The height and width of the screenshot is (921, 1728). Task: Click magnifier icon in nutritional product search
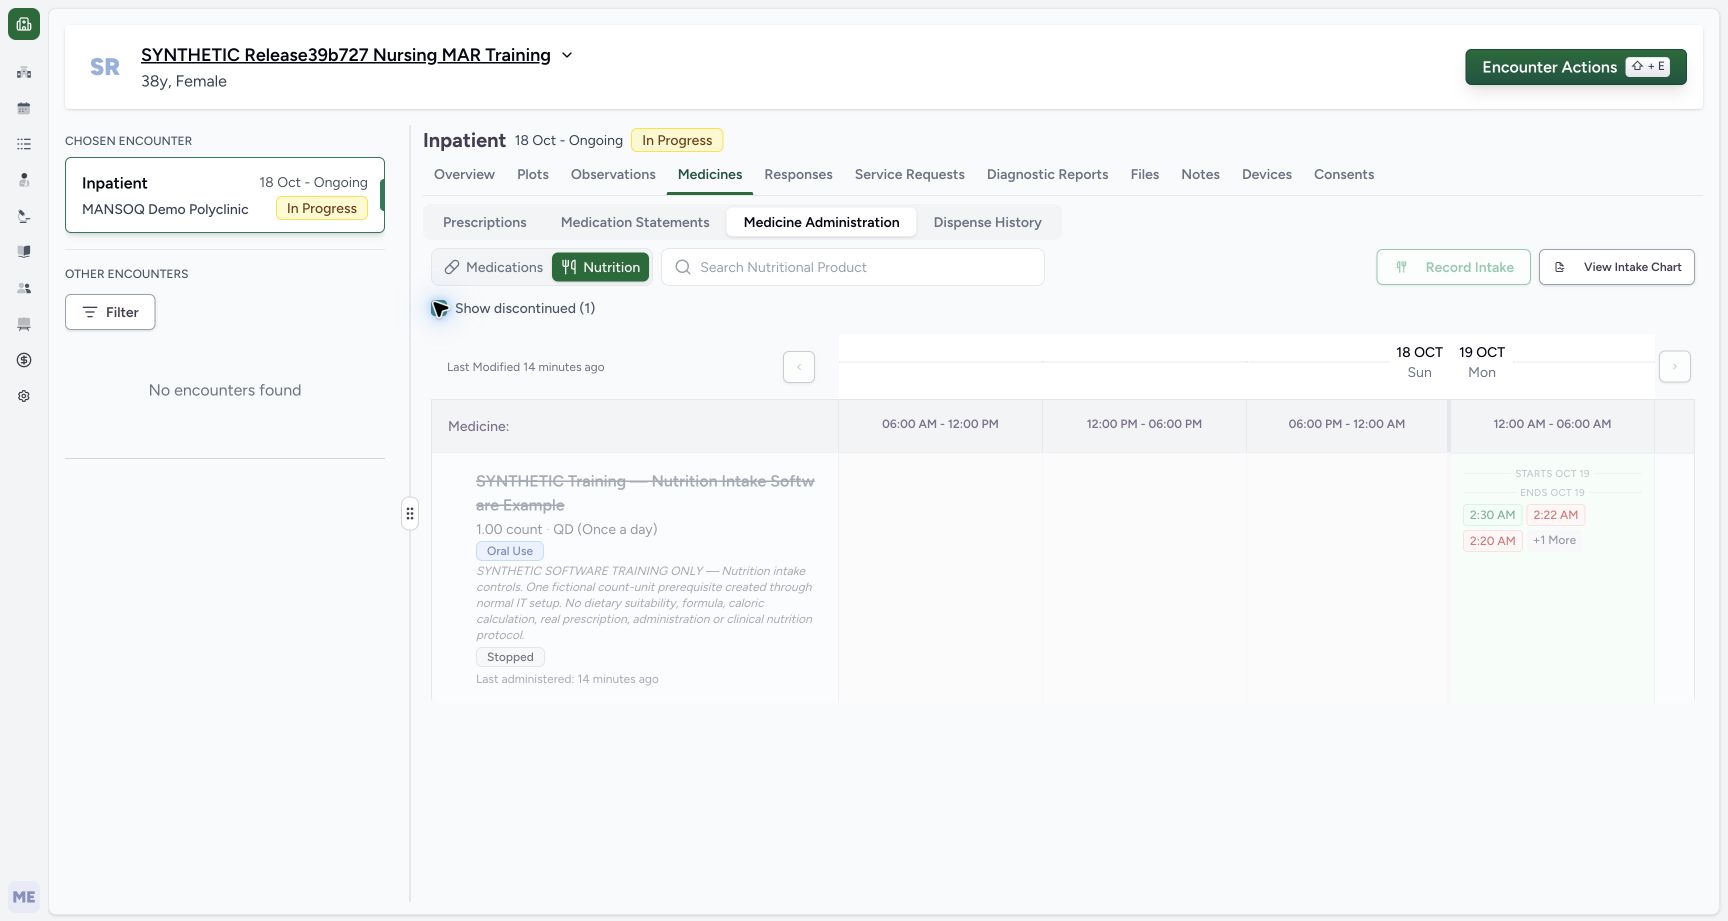click(x=683, y=267)
